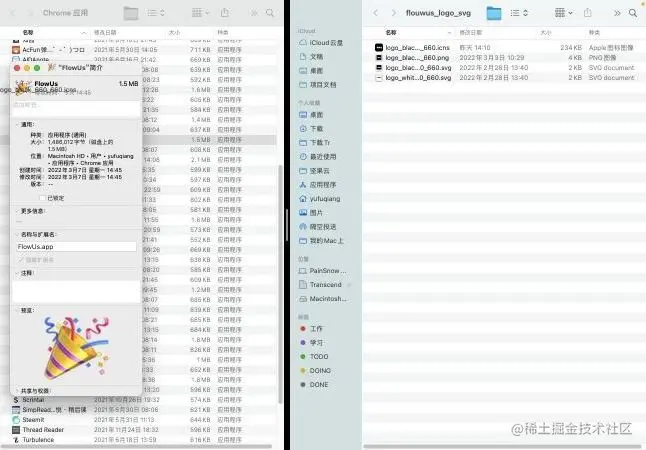Select the logo_whit...0_660.svg file
The height and width of the screenshot is (450, 646).
click(504, 78)
